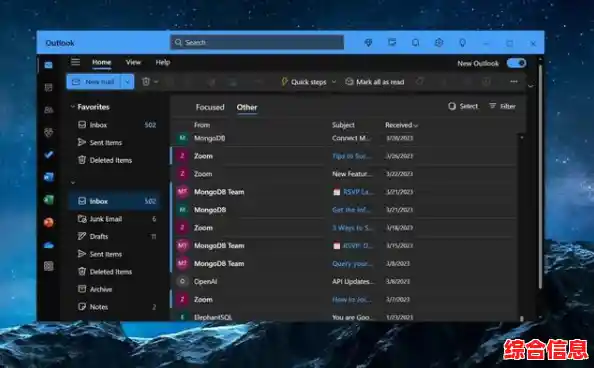Image resolution: width=594 pixels, height=368 pixels.
Task: Click the OpenAI sender avatar
Action: coord(183,281)
